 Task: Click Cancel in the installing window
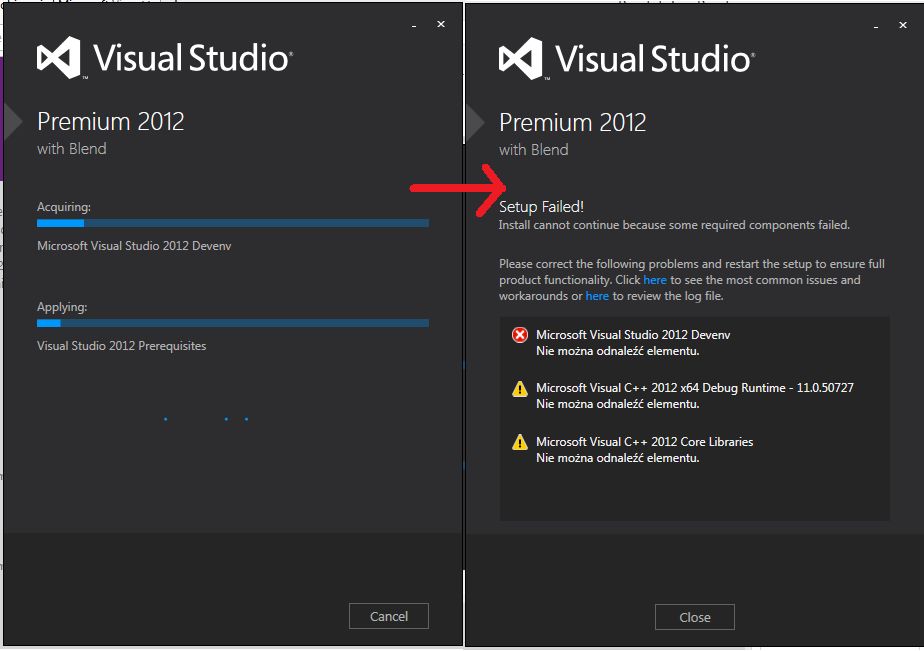(388, 616)
